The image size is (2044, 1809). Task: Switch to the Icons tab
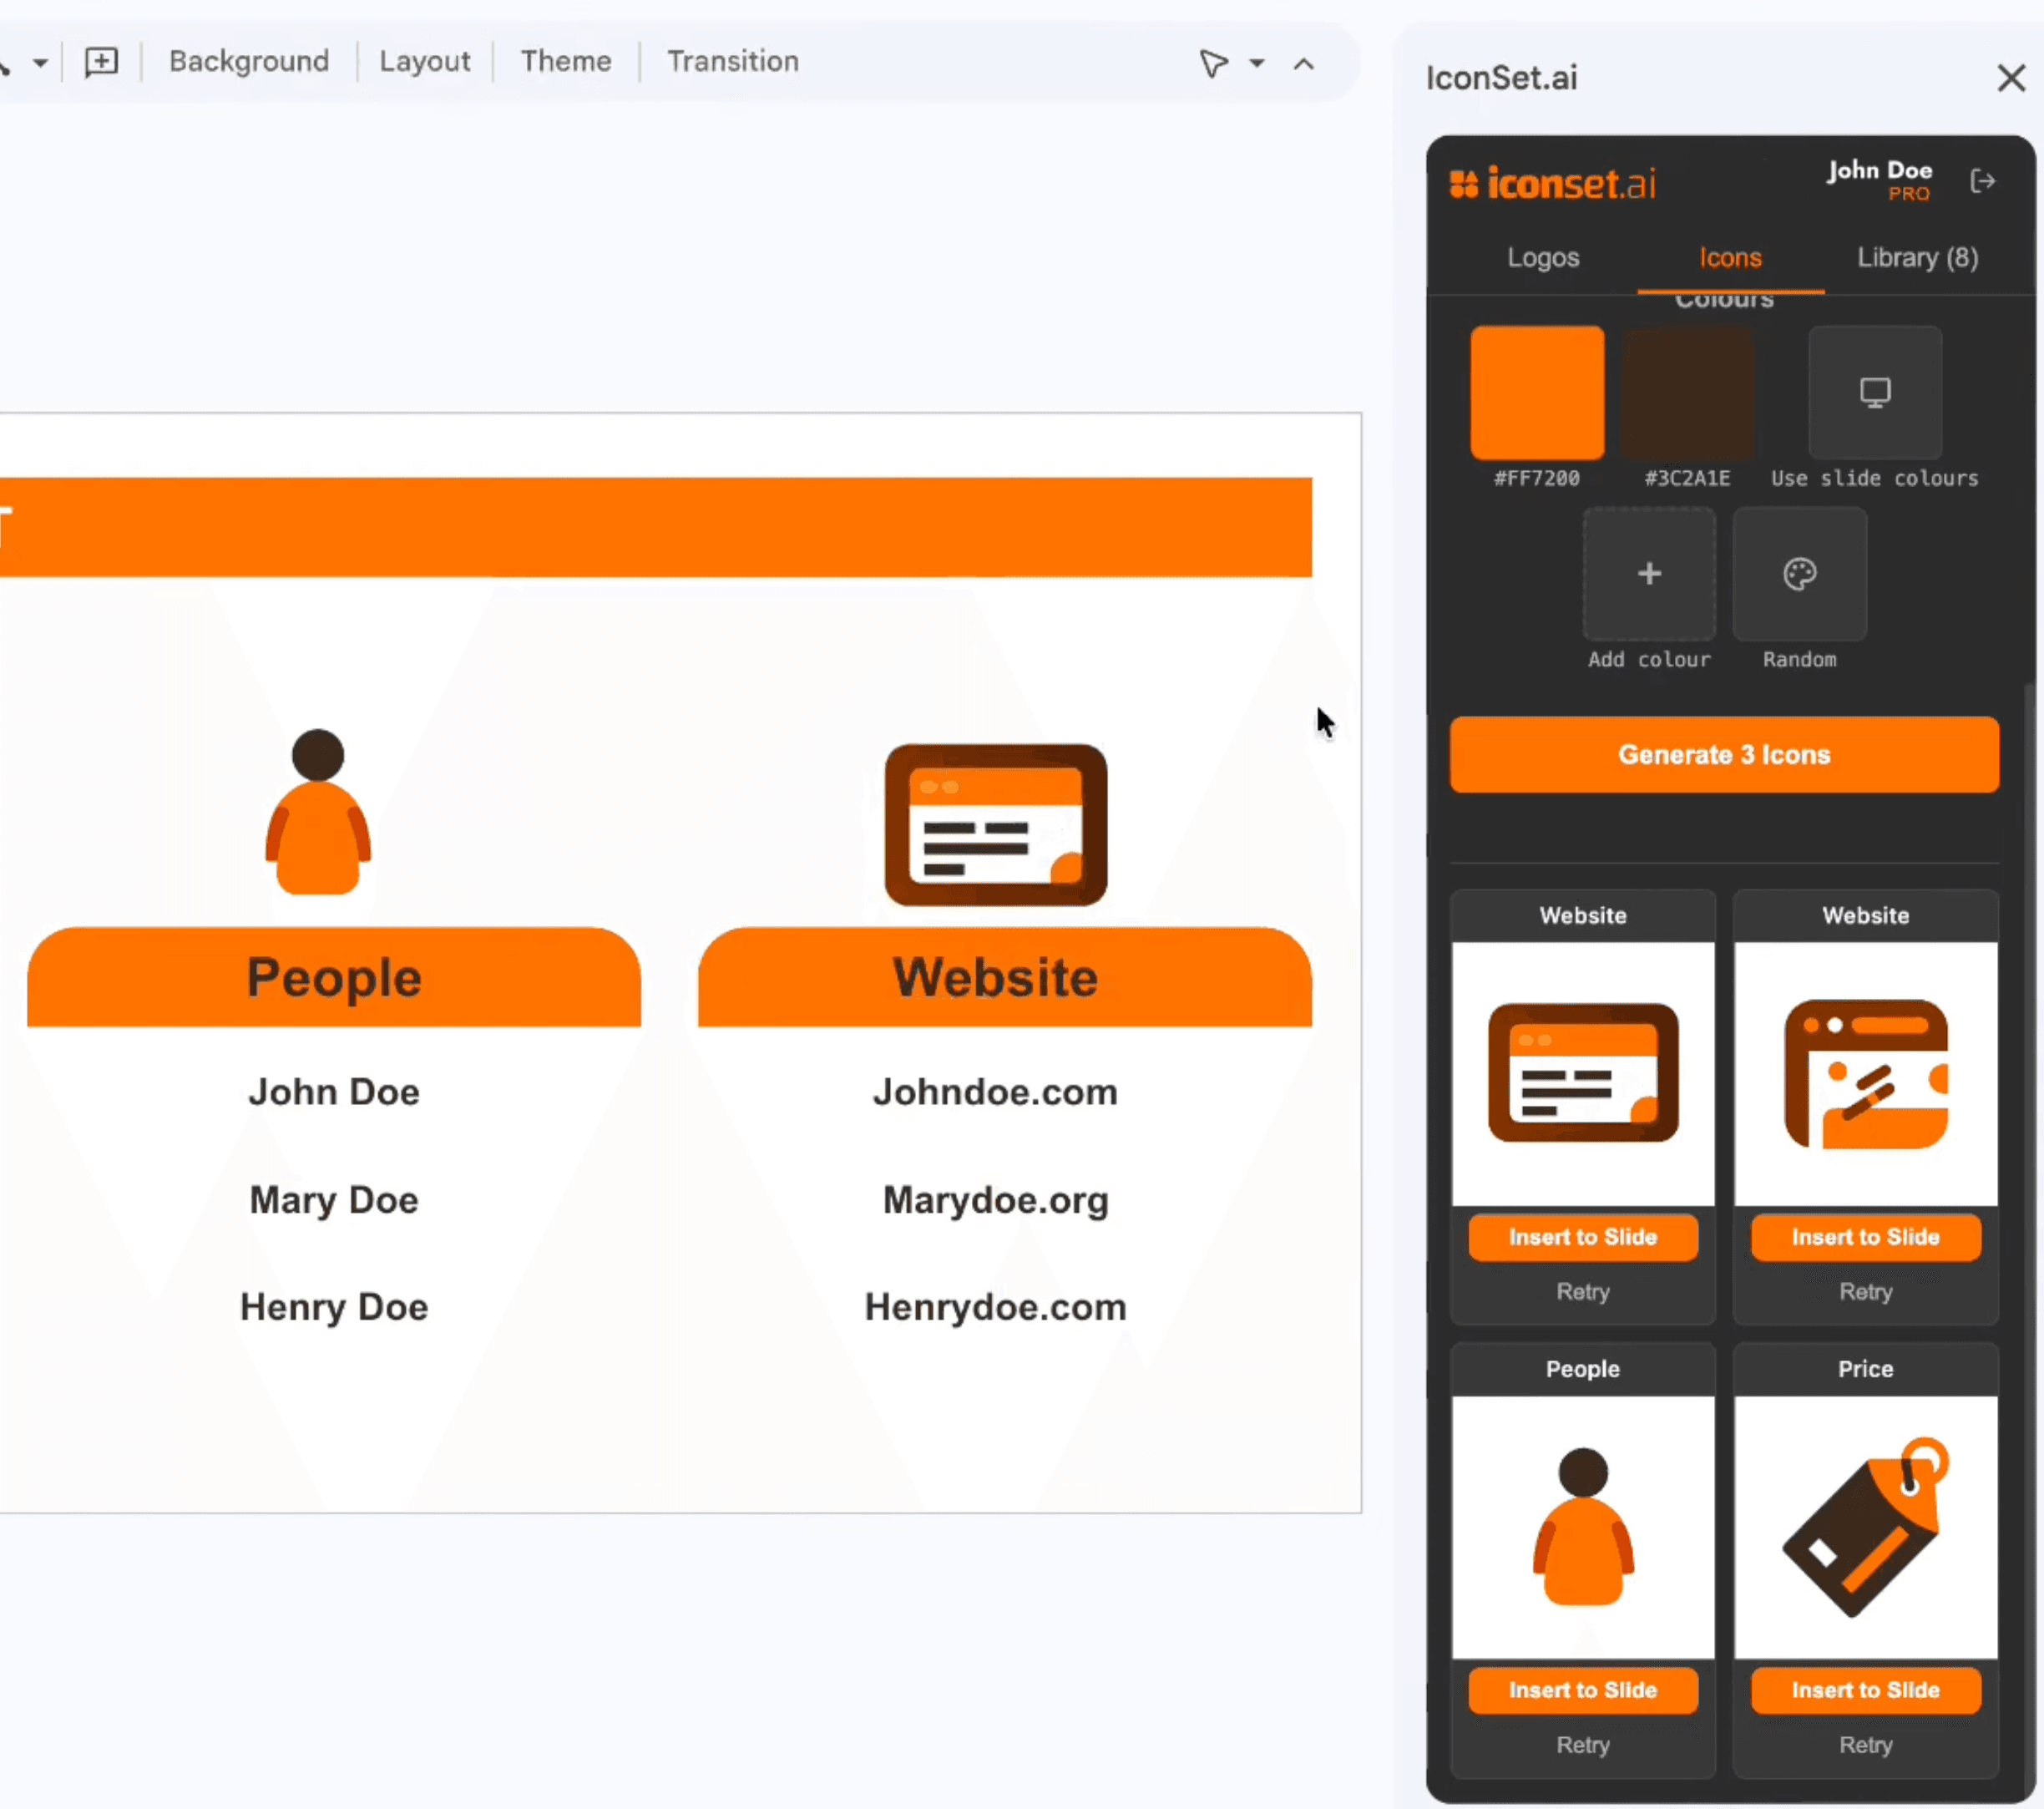coord(1730,258)
